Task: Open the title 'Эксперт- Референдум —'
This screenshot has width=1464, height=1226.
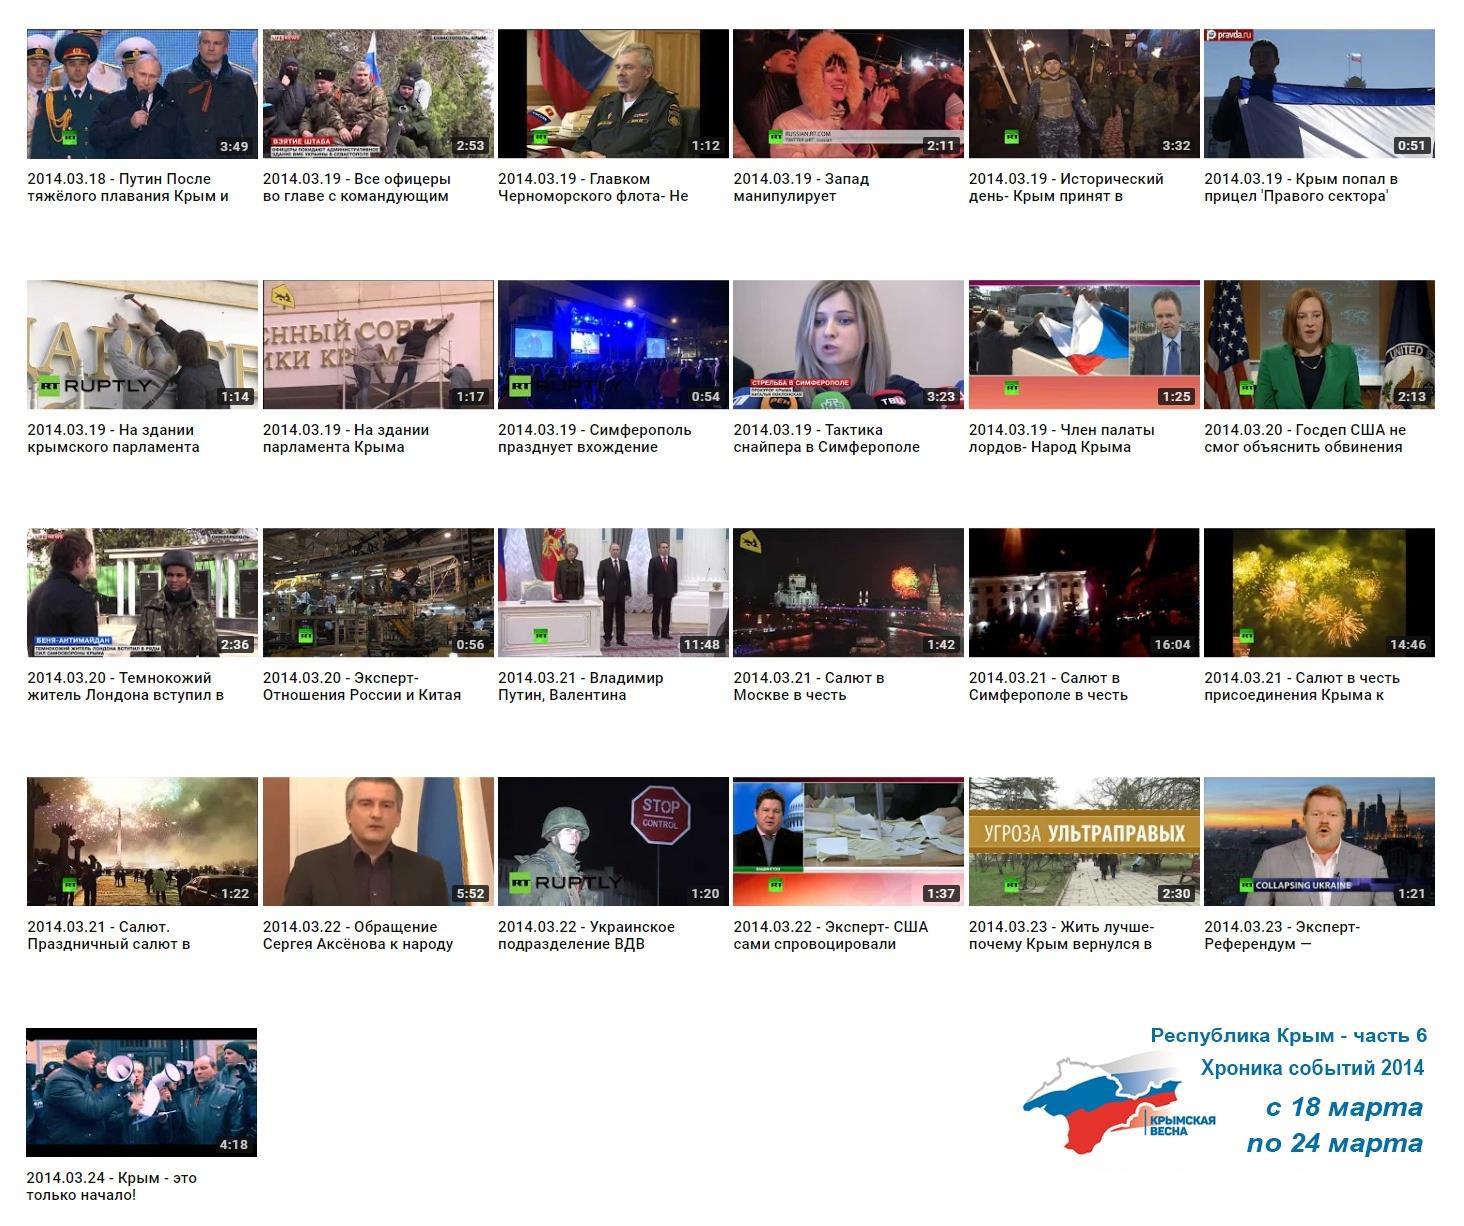Action: point(1283,936)
